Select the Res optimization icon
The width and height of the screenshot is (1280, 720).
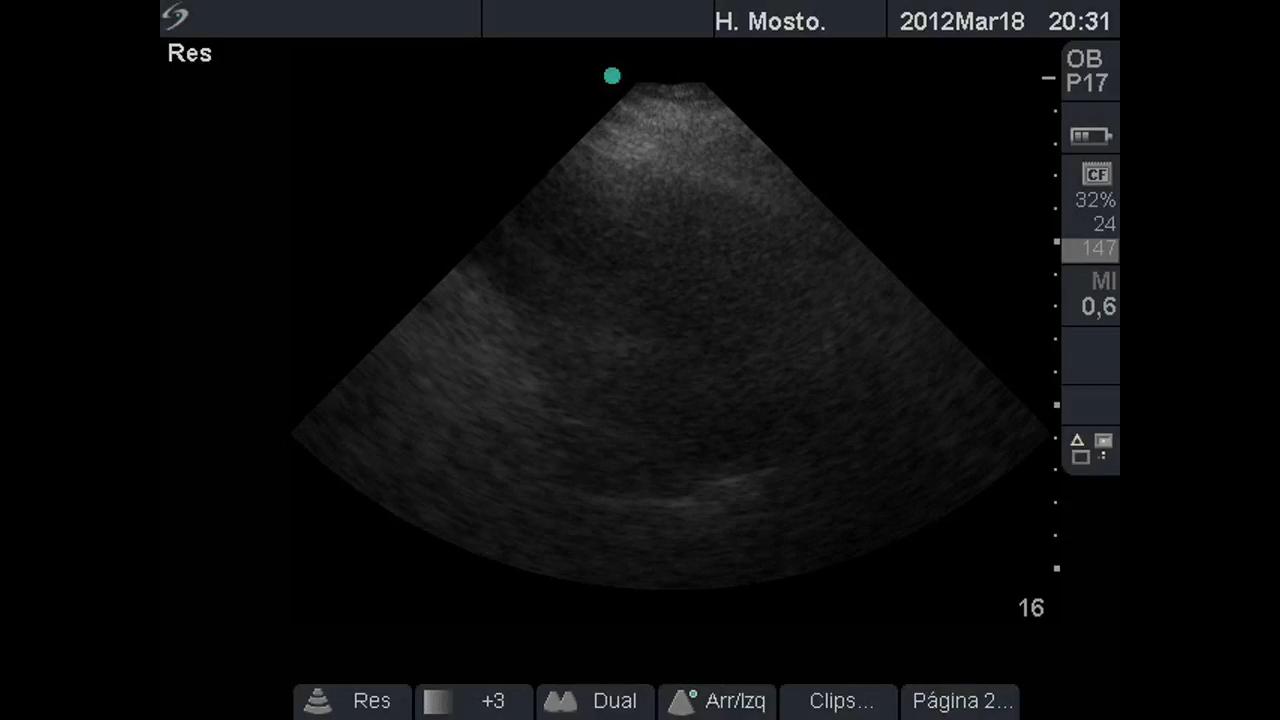tap(318, 701)
